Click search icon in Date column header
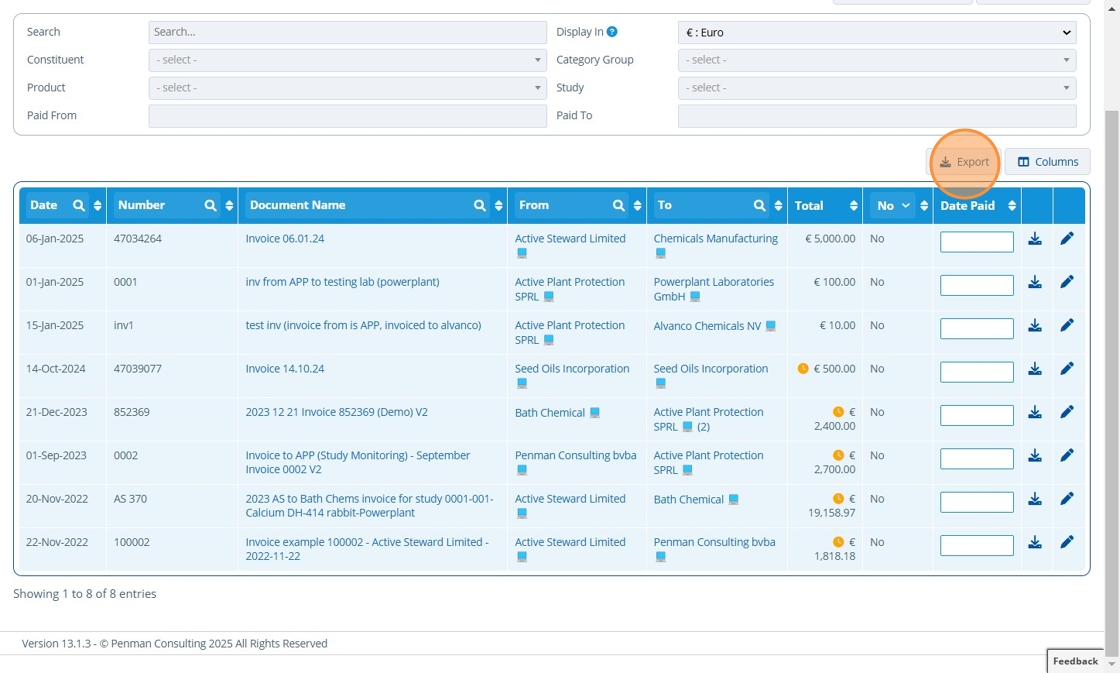The image size is (1120, 673). coord(79,206)
